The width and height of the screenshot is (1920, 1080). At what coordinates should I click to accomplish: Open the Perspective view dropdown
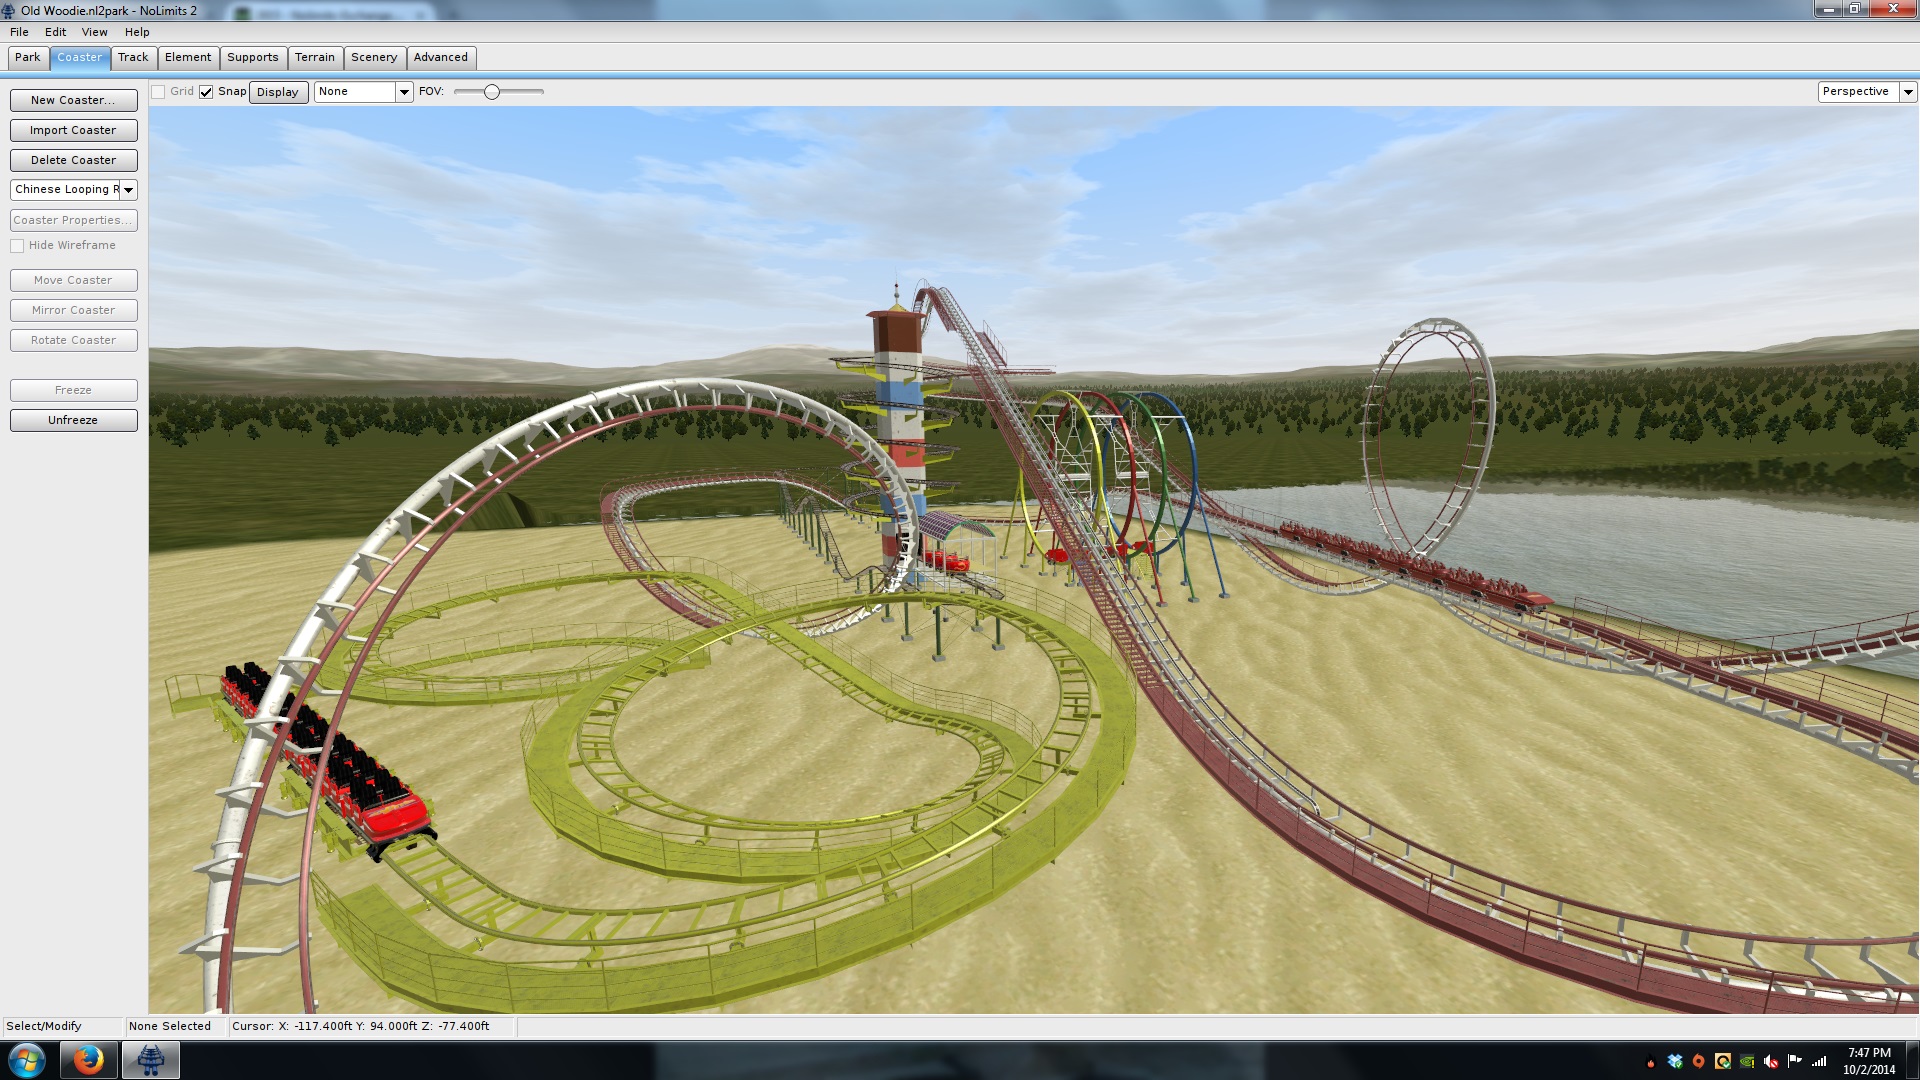coord(1908,92)
